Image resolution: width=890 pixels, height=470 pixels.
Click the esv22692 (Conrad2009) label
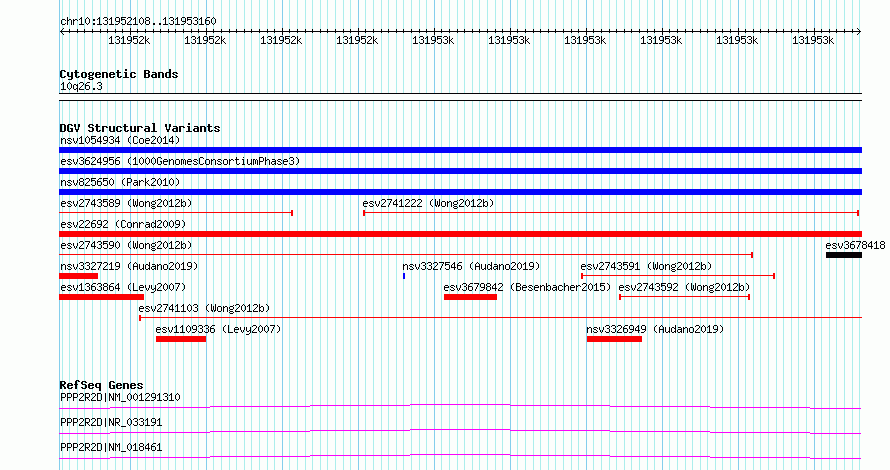click(123, 224)
